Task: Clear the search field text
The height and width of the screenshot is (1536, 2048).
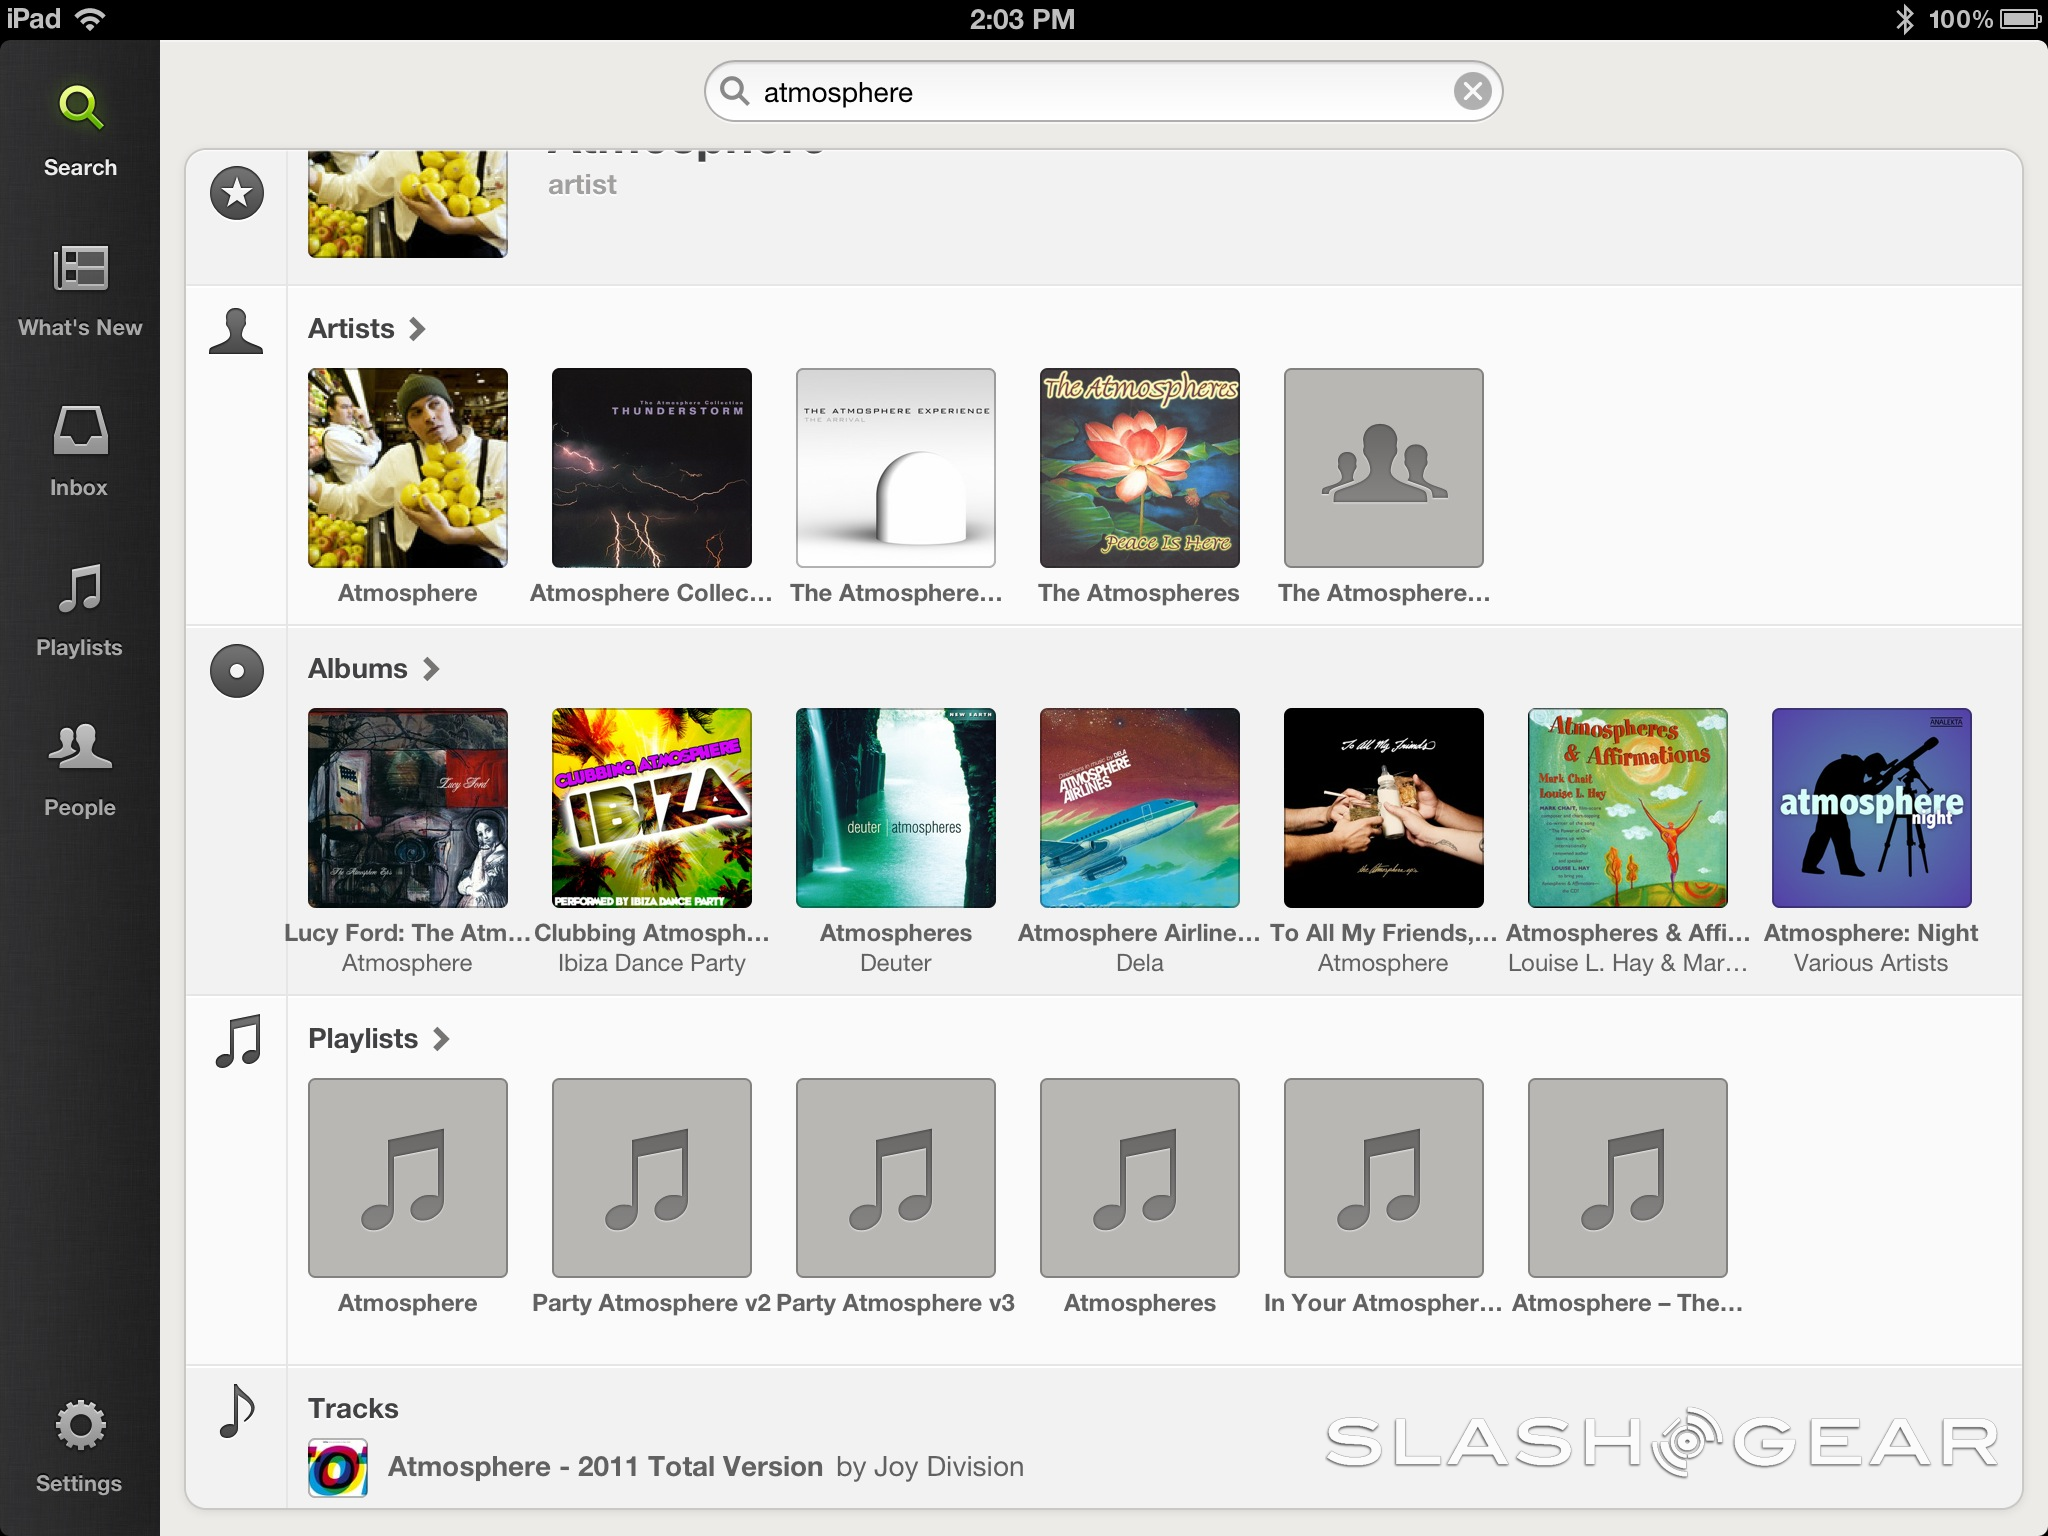Action: (1472, 92)
